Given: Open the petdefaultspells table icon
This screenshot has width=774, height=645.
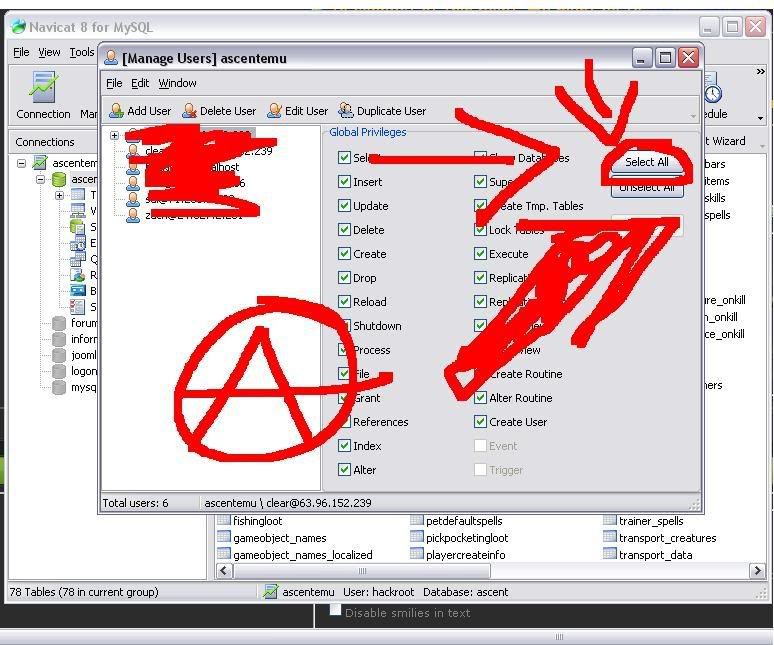Looking at the screenshot, I should tap(417, 521).
